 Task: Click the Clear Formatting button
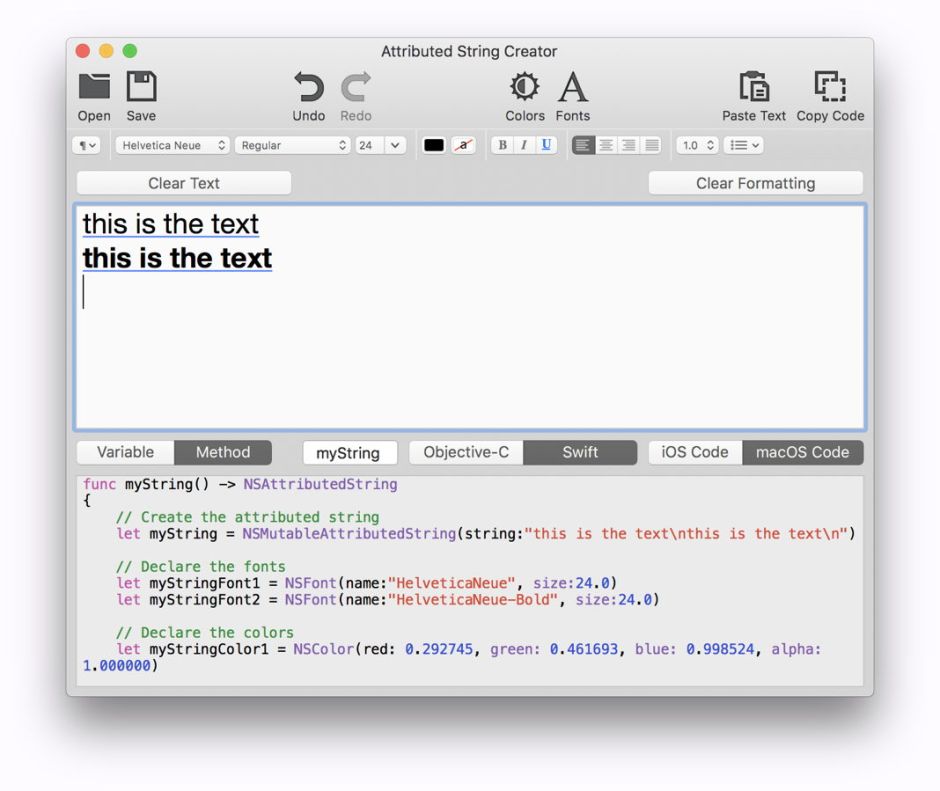tap(755, 183)
